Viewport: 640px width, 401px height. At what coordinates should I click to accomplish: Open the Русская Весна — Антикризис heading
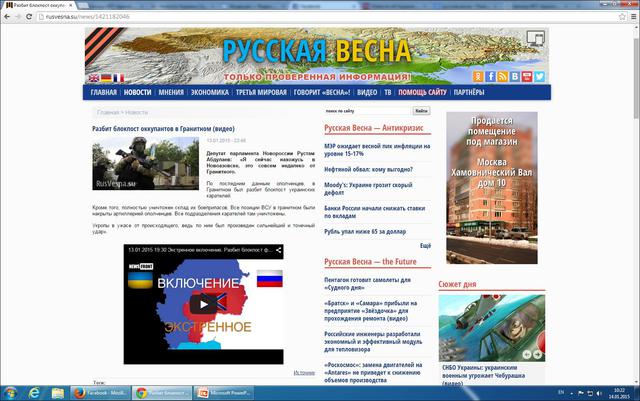373,128
